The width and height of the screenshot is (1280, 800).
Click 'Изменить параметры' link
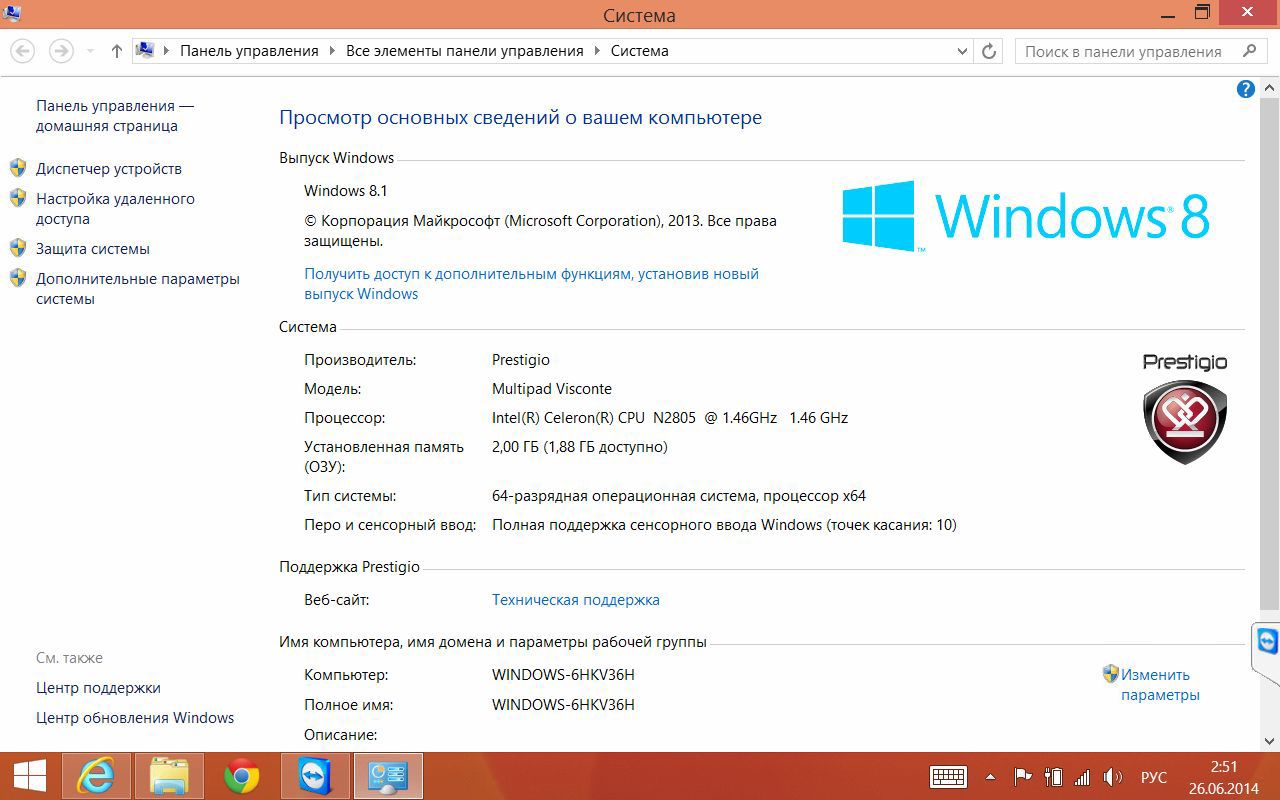click(1160, 685)
